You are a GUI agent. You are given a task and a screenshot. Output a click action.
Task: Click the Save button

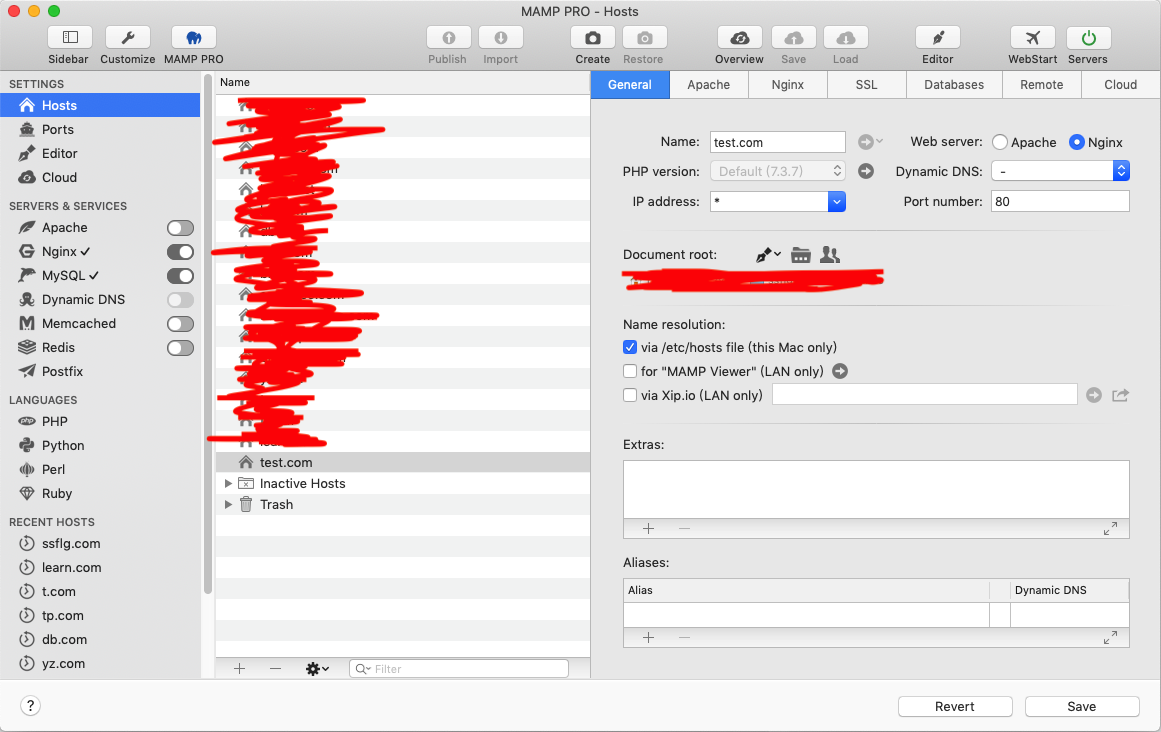(1082, 707)
